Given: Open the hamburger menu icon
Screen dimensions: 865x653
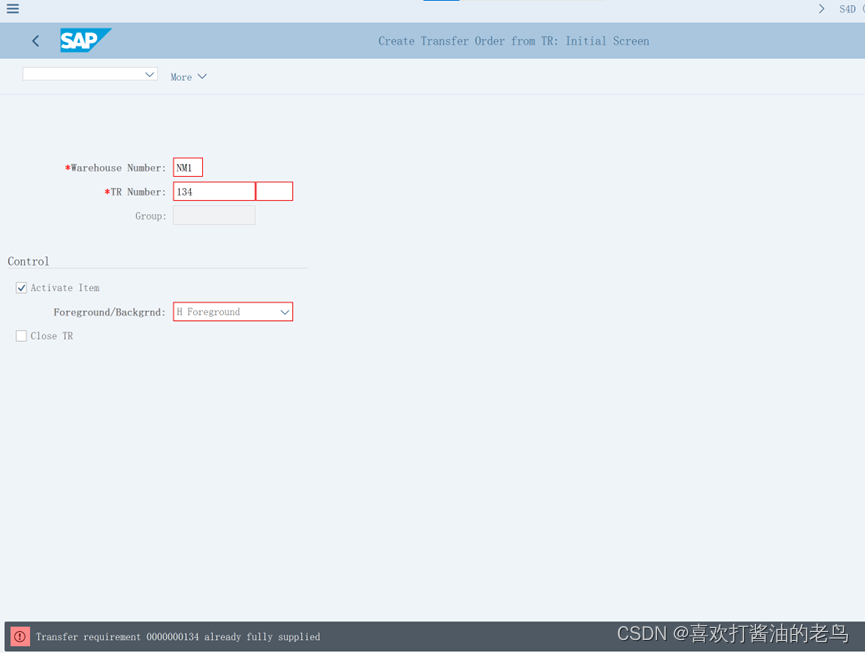Looking at the screenshot, I should 13,8.
